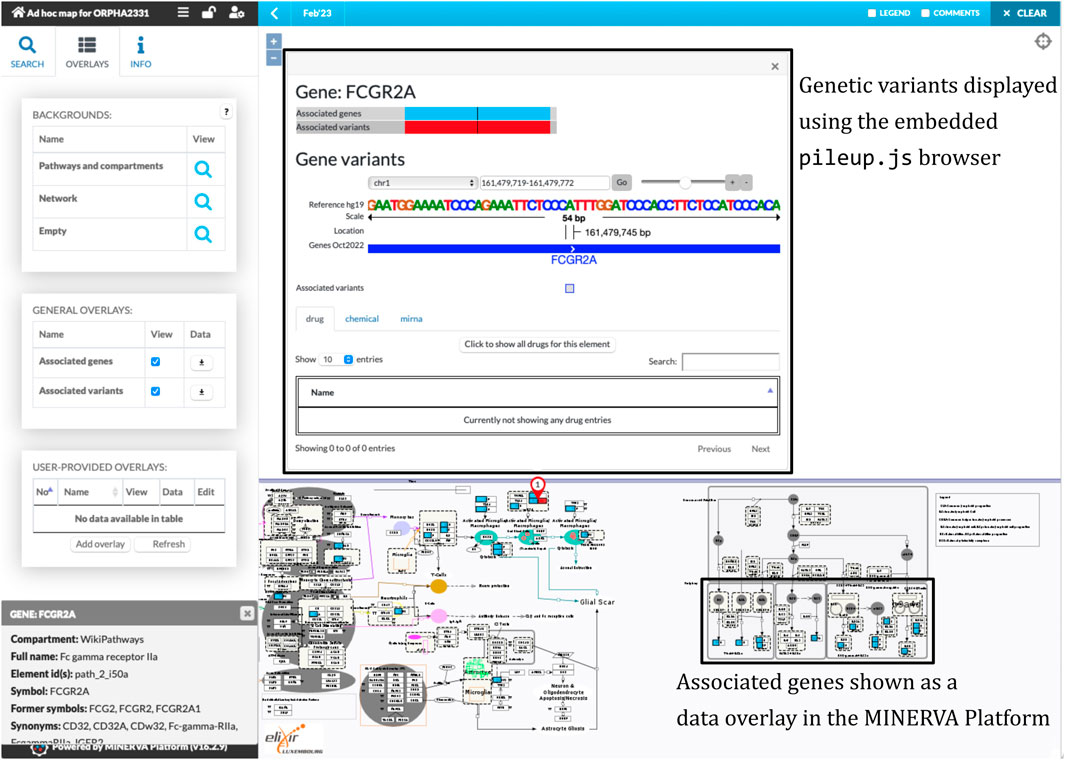Toggle the Associated genes overlay checkbox

tap(156, 362)
